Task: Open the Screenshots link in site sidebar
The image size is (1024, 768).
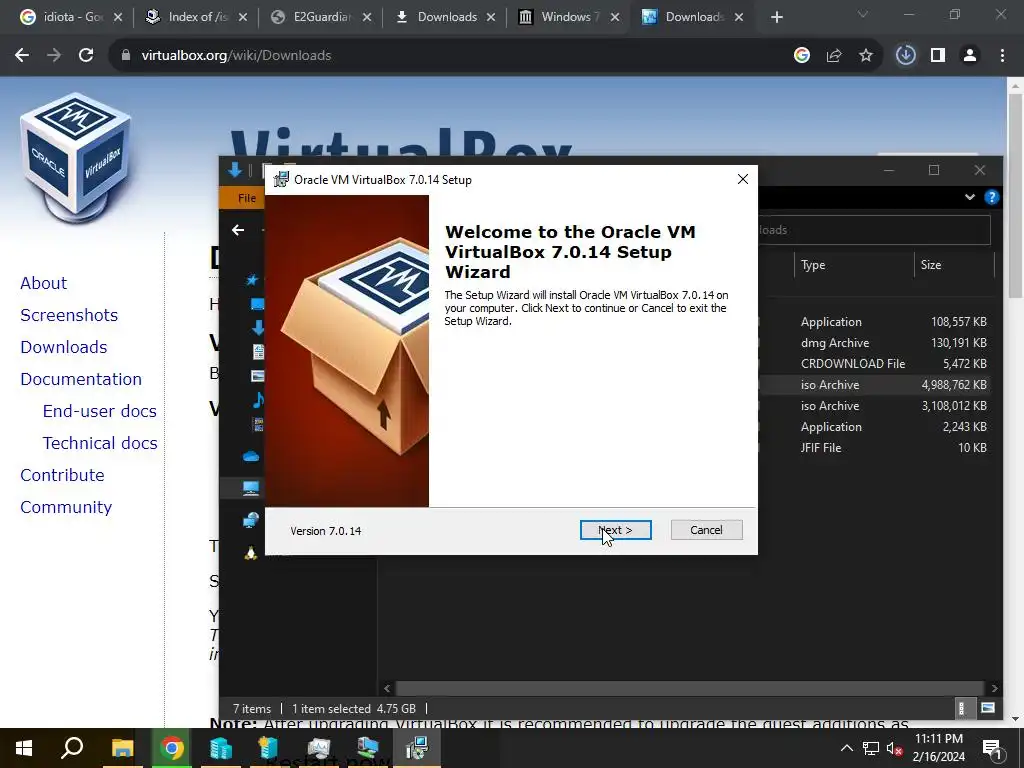Action: (x=69, y=315)
